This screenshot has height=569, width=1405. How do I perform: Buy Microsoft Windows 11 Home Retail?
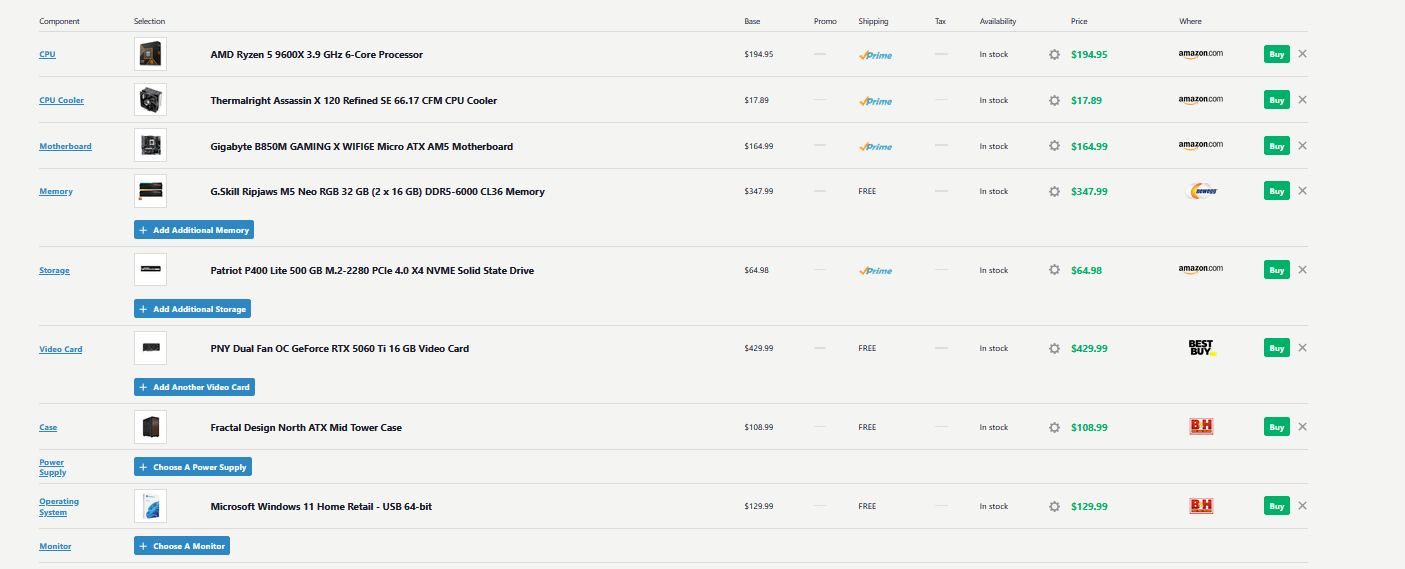(1276, 506)
